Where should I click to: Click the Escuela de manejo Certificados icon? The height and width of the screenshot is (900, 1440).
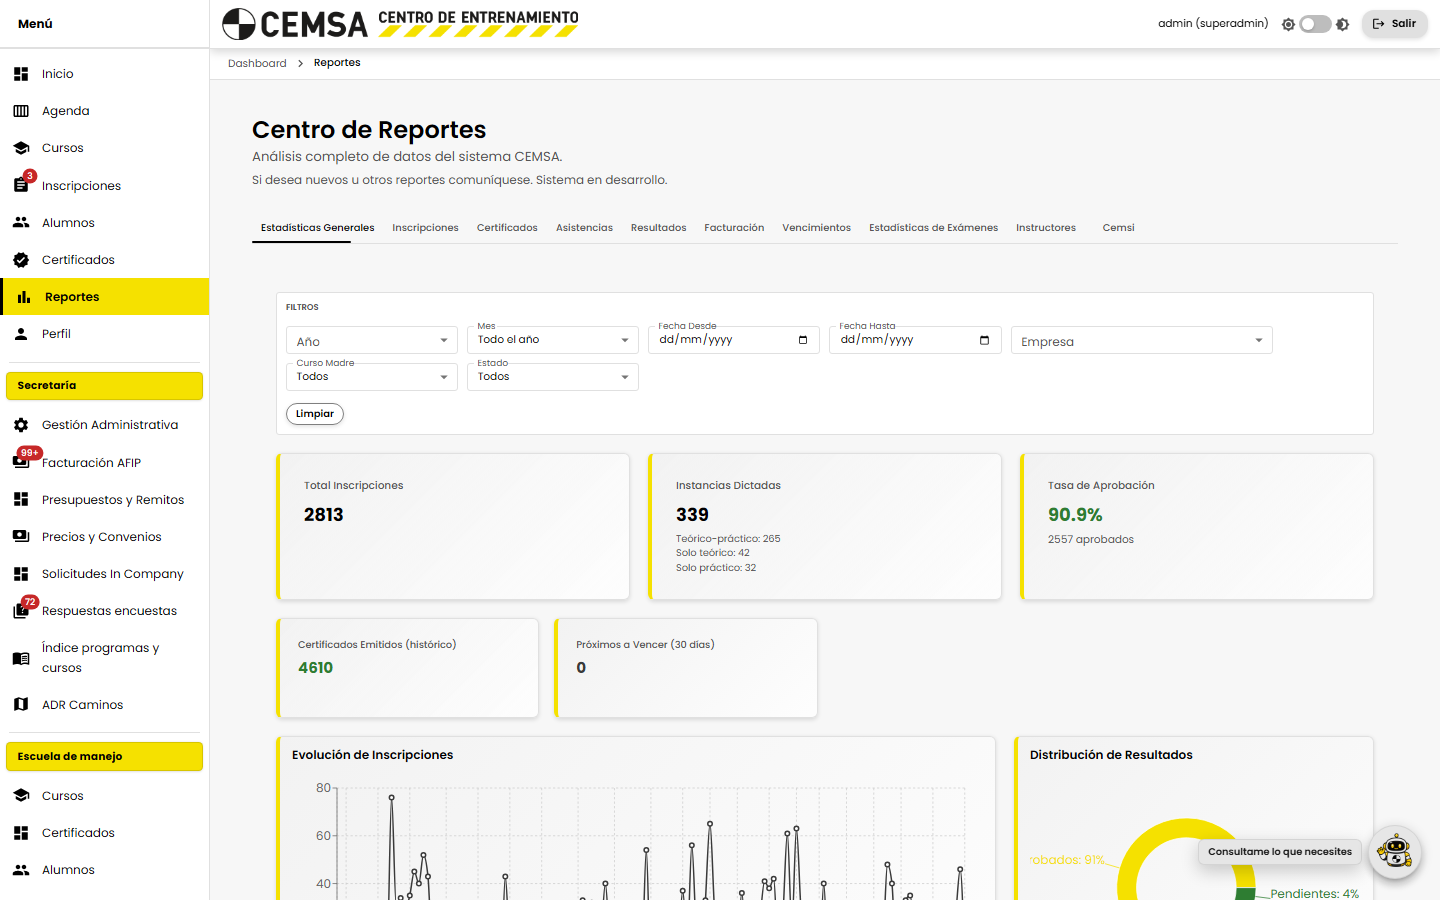[21, 833]
